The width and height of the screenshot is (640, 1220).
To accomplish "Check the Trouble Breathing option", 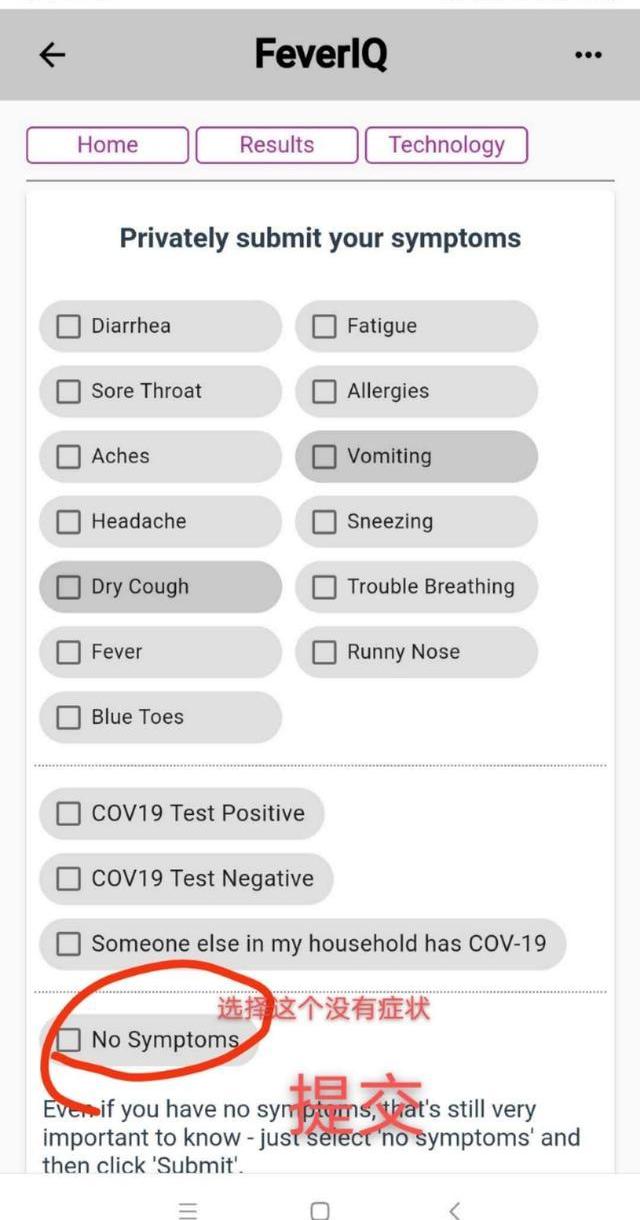I will pos(324,587).
